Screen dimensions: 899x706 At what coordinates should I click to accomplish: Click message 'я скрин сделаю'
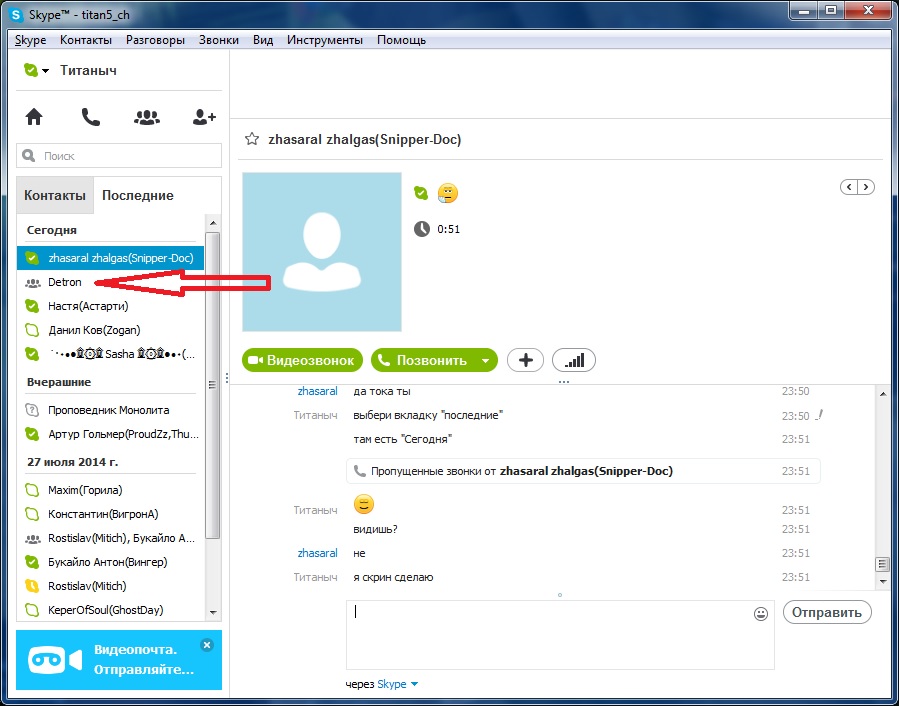coord(393,578)
